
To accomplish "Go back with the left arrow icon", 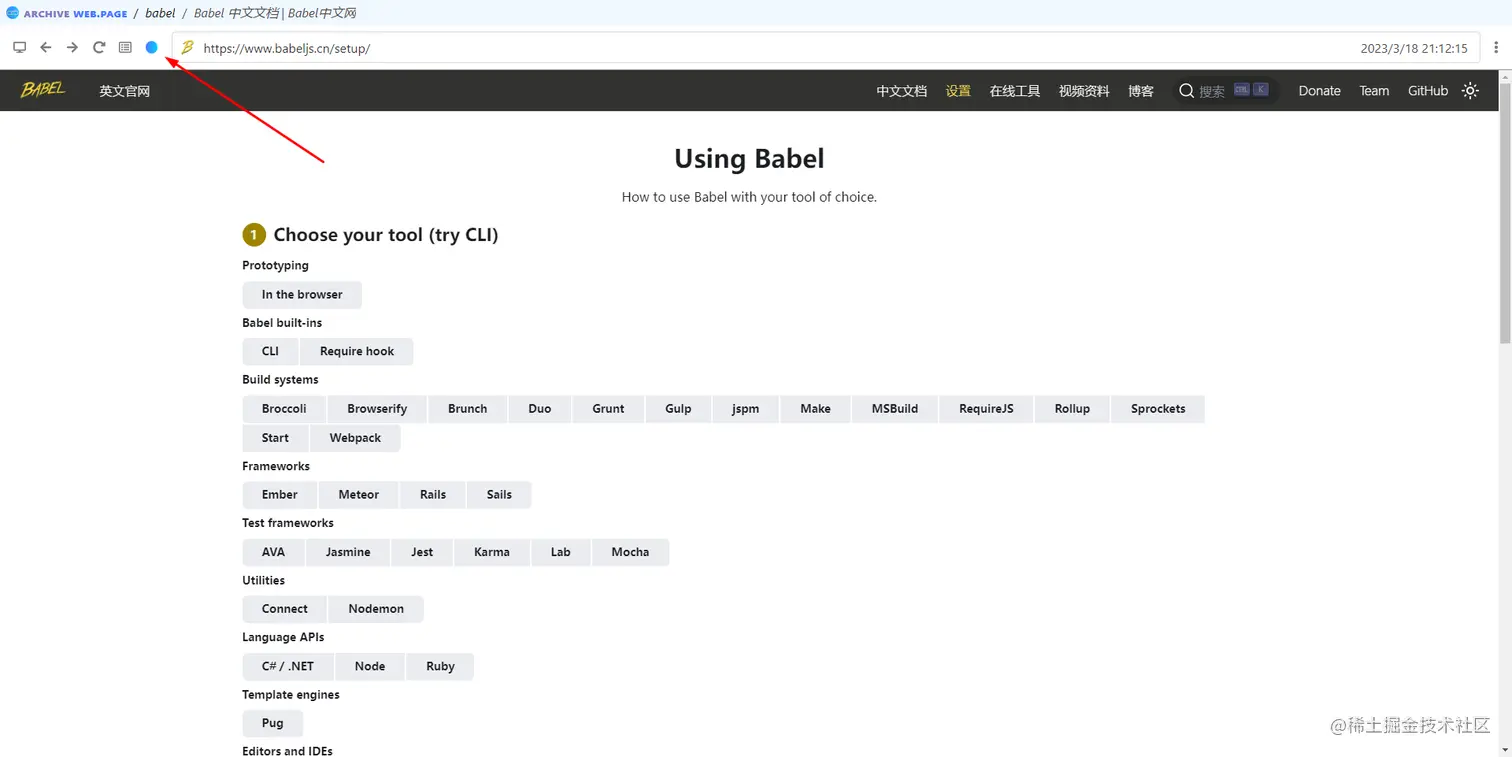I will [x=46, y=47].
